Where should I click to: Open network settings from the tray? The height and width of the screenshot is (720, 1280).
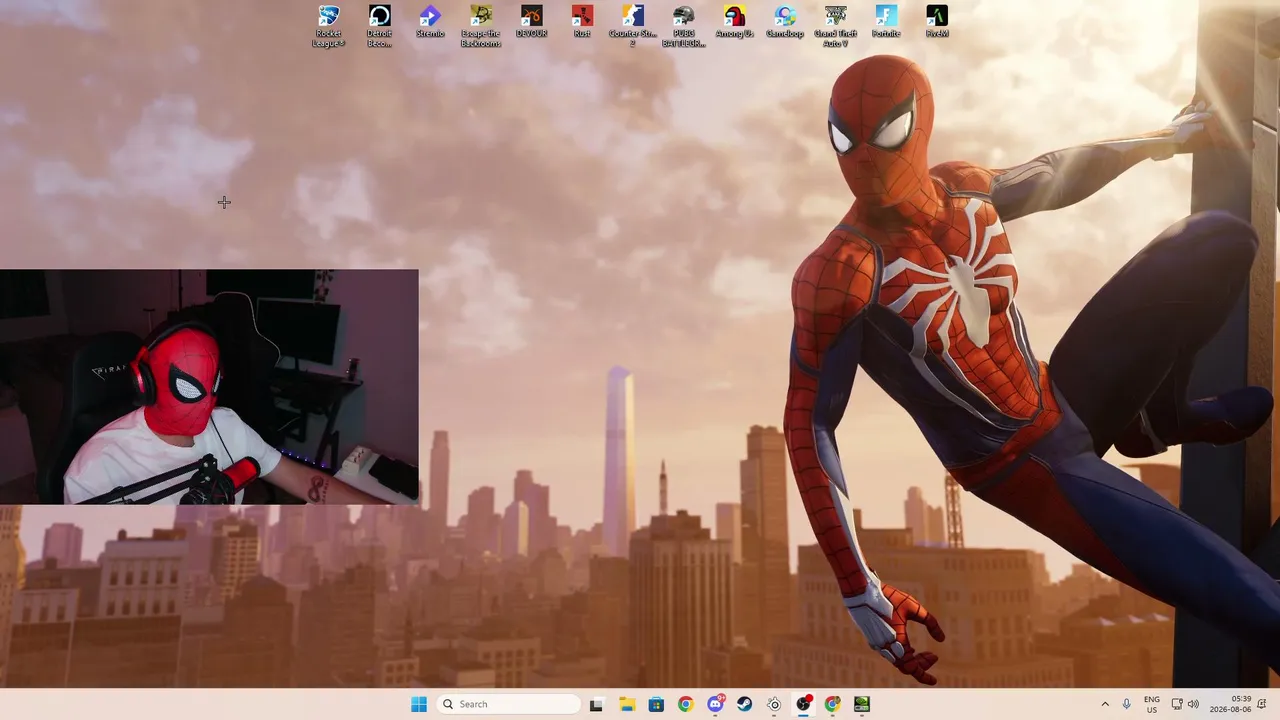pos(1177,704)
